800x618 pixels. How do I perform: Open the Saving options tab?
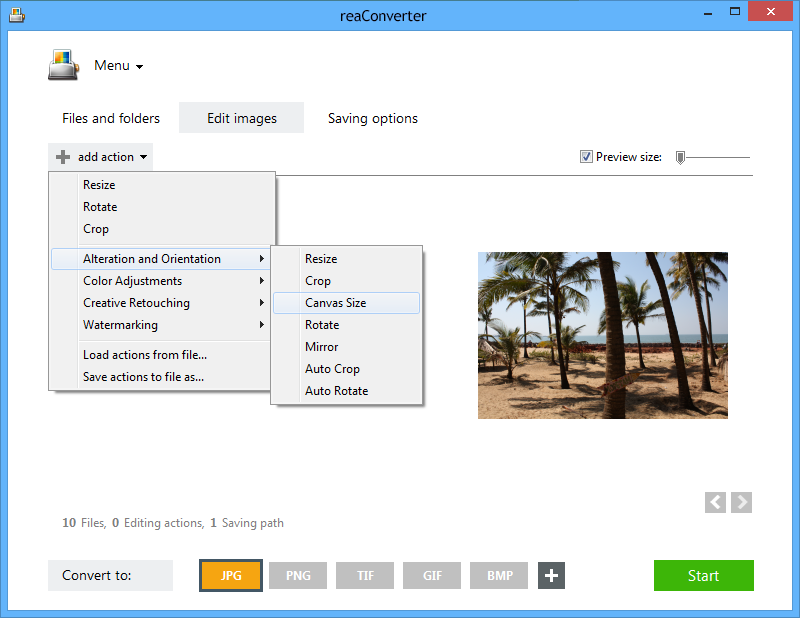[372, 118]
